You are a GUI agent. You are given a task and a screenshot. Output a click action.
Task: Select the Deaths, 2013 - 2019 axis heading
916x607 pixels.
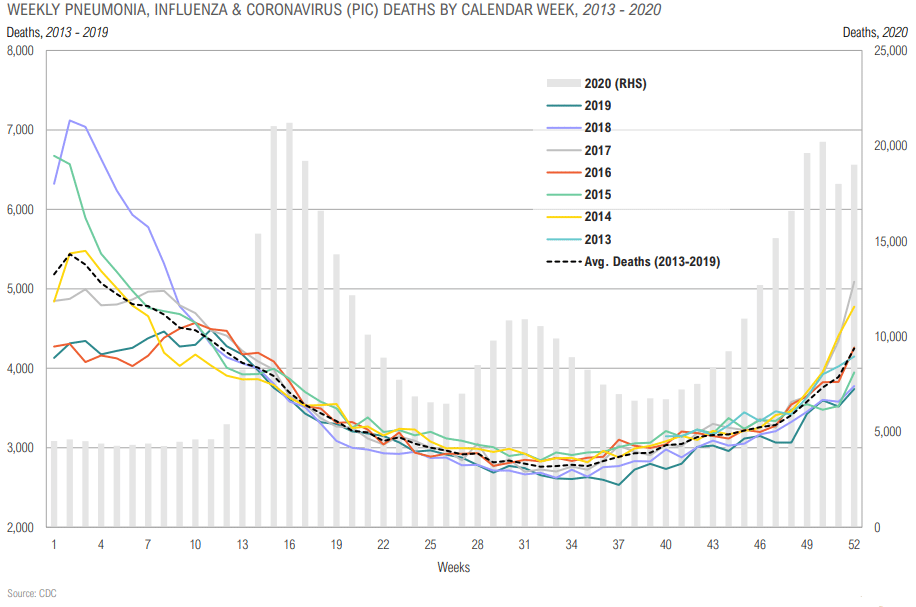[x=57, y=32]
